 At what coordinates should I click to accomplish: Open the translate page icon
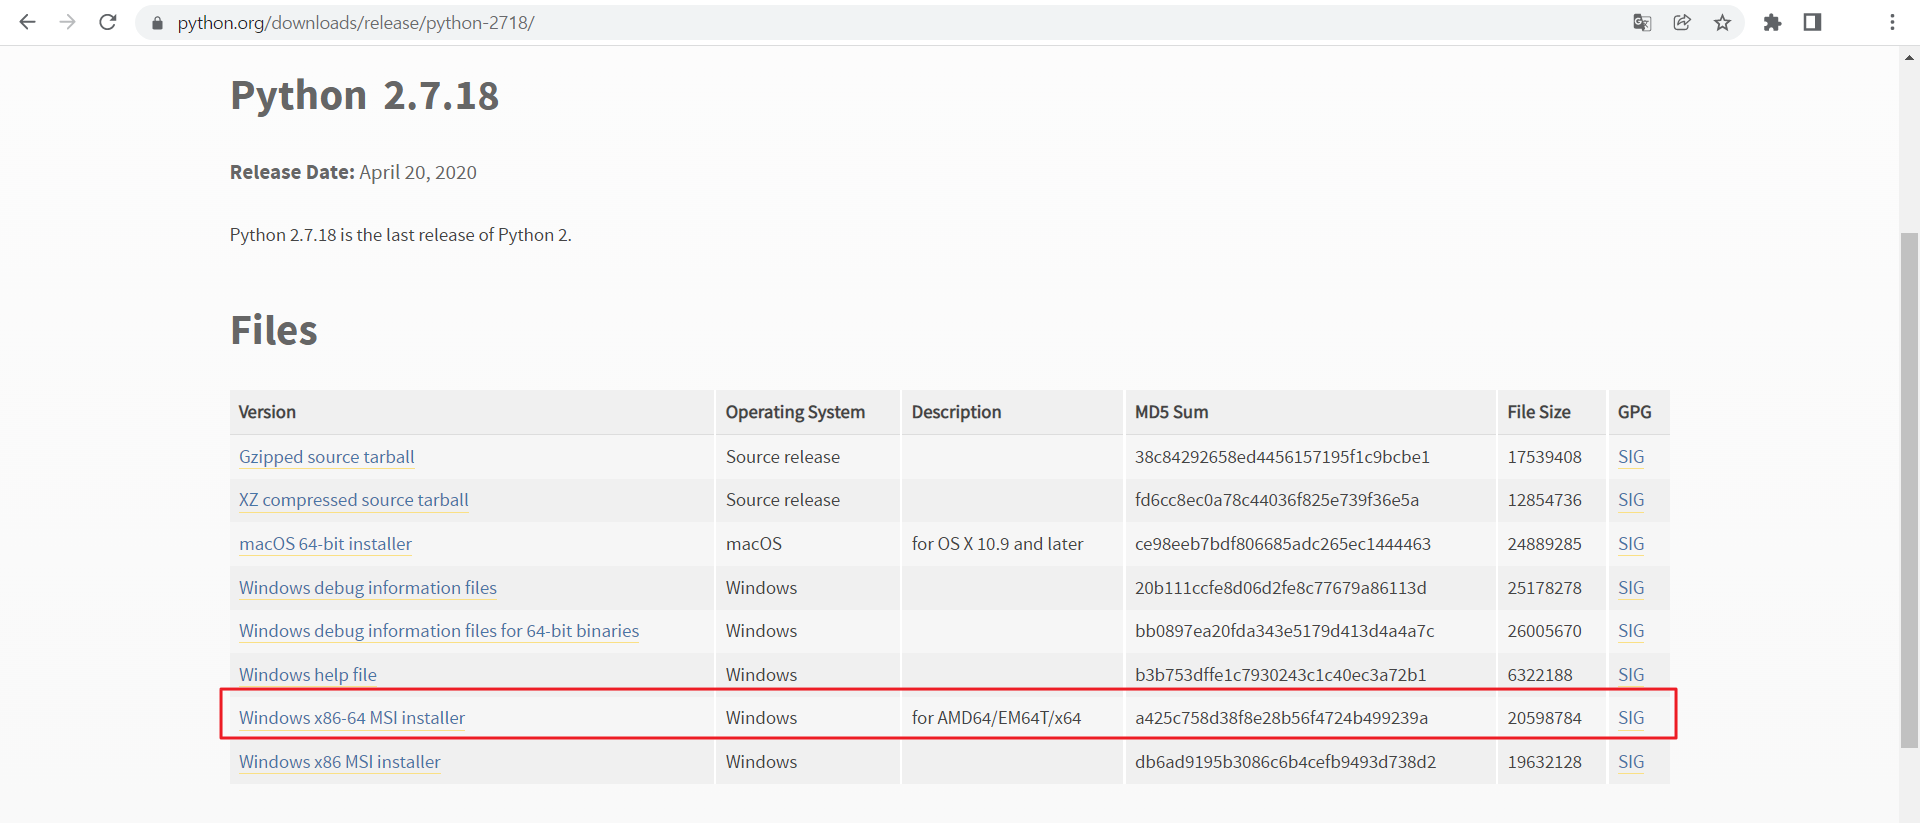pos(1642,22)
